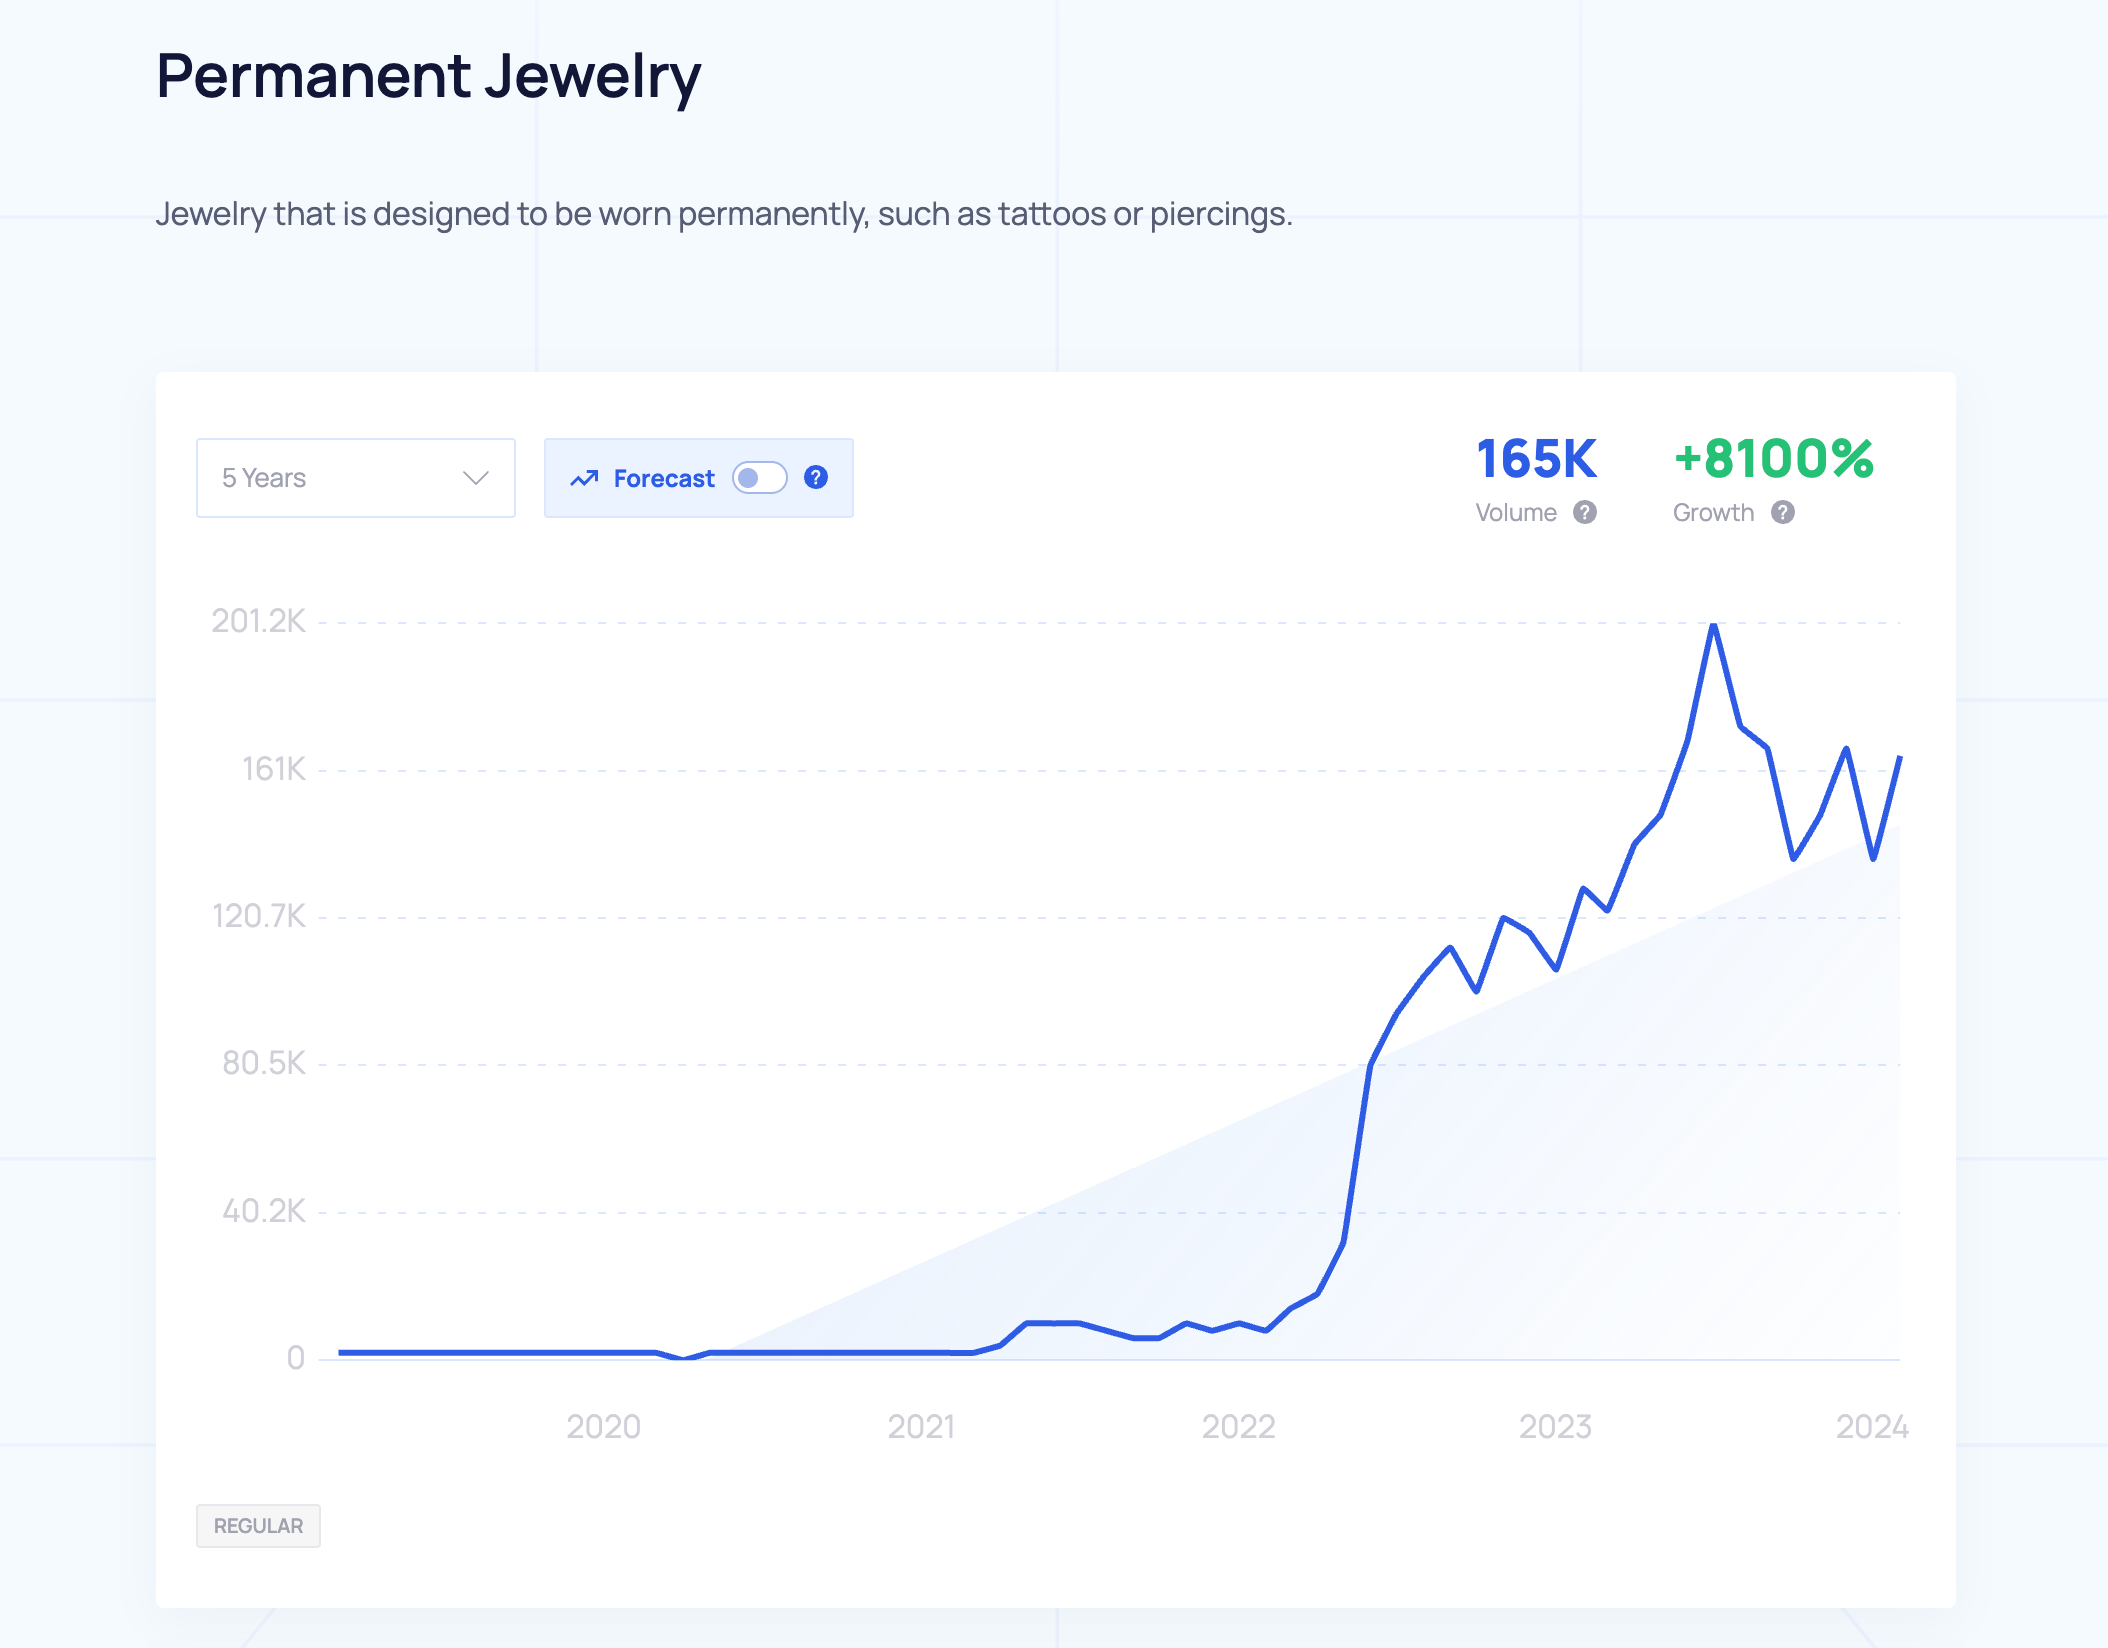Toggle the Forecast switch on

pyautogui.click(x=759, y=478)
